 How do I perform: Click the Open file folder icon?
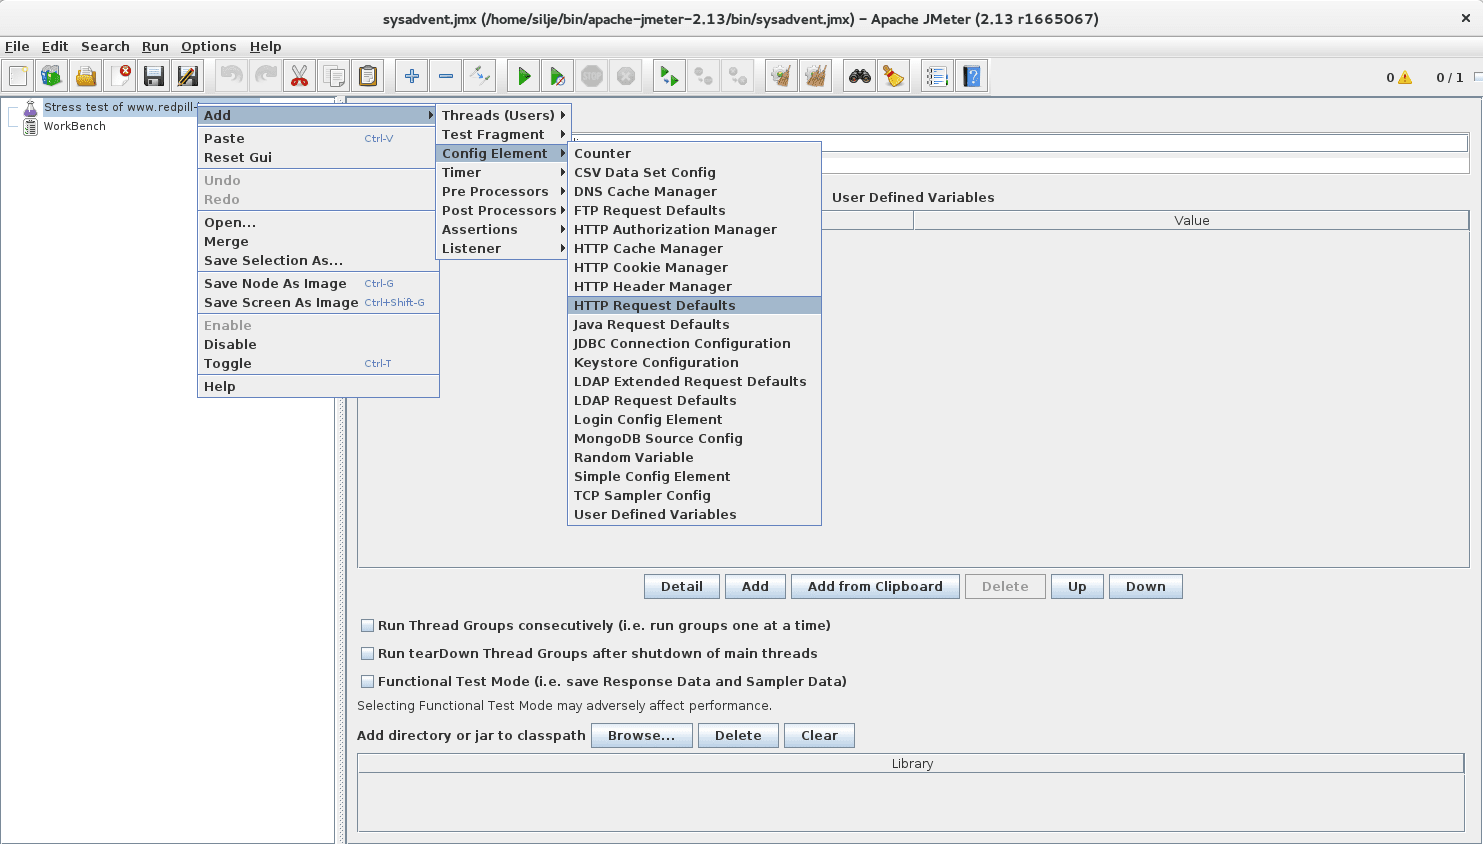pos(86,76)
